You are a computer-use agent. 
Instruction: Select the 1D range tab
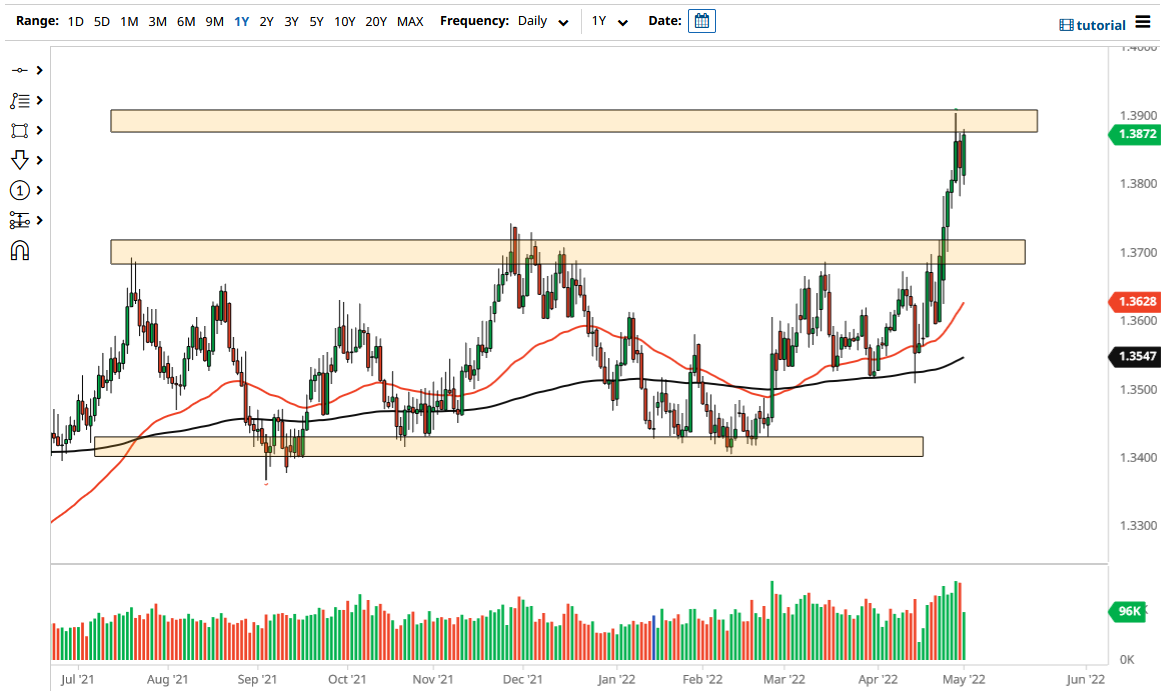75,21
